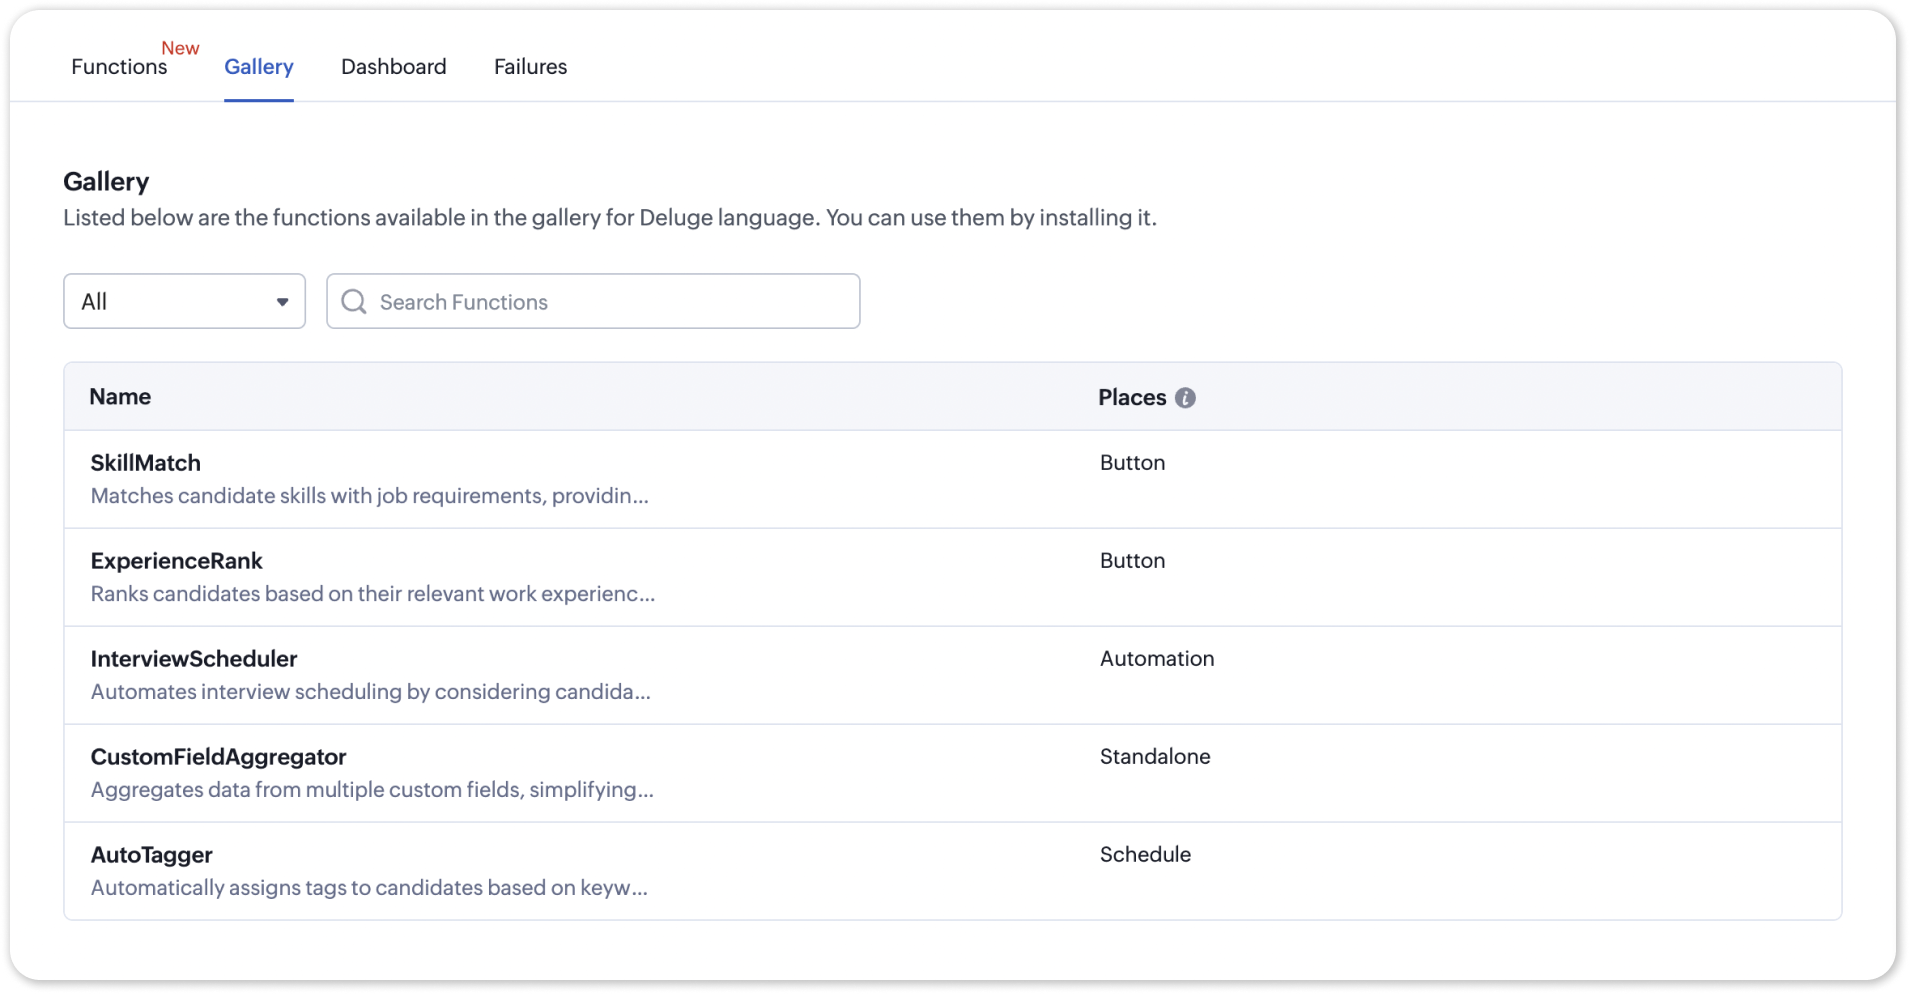This screenshot has height=994, width=1910.
Task: Open the All category combo box
Action: tap(170, 302)
